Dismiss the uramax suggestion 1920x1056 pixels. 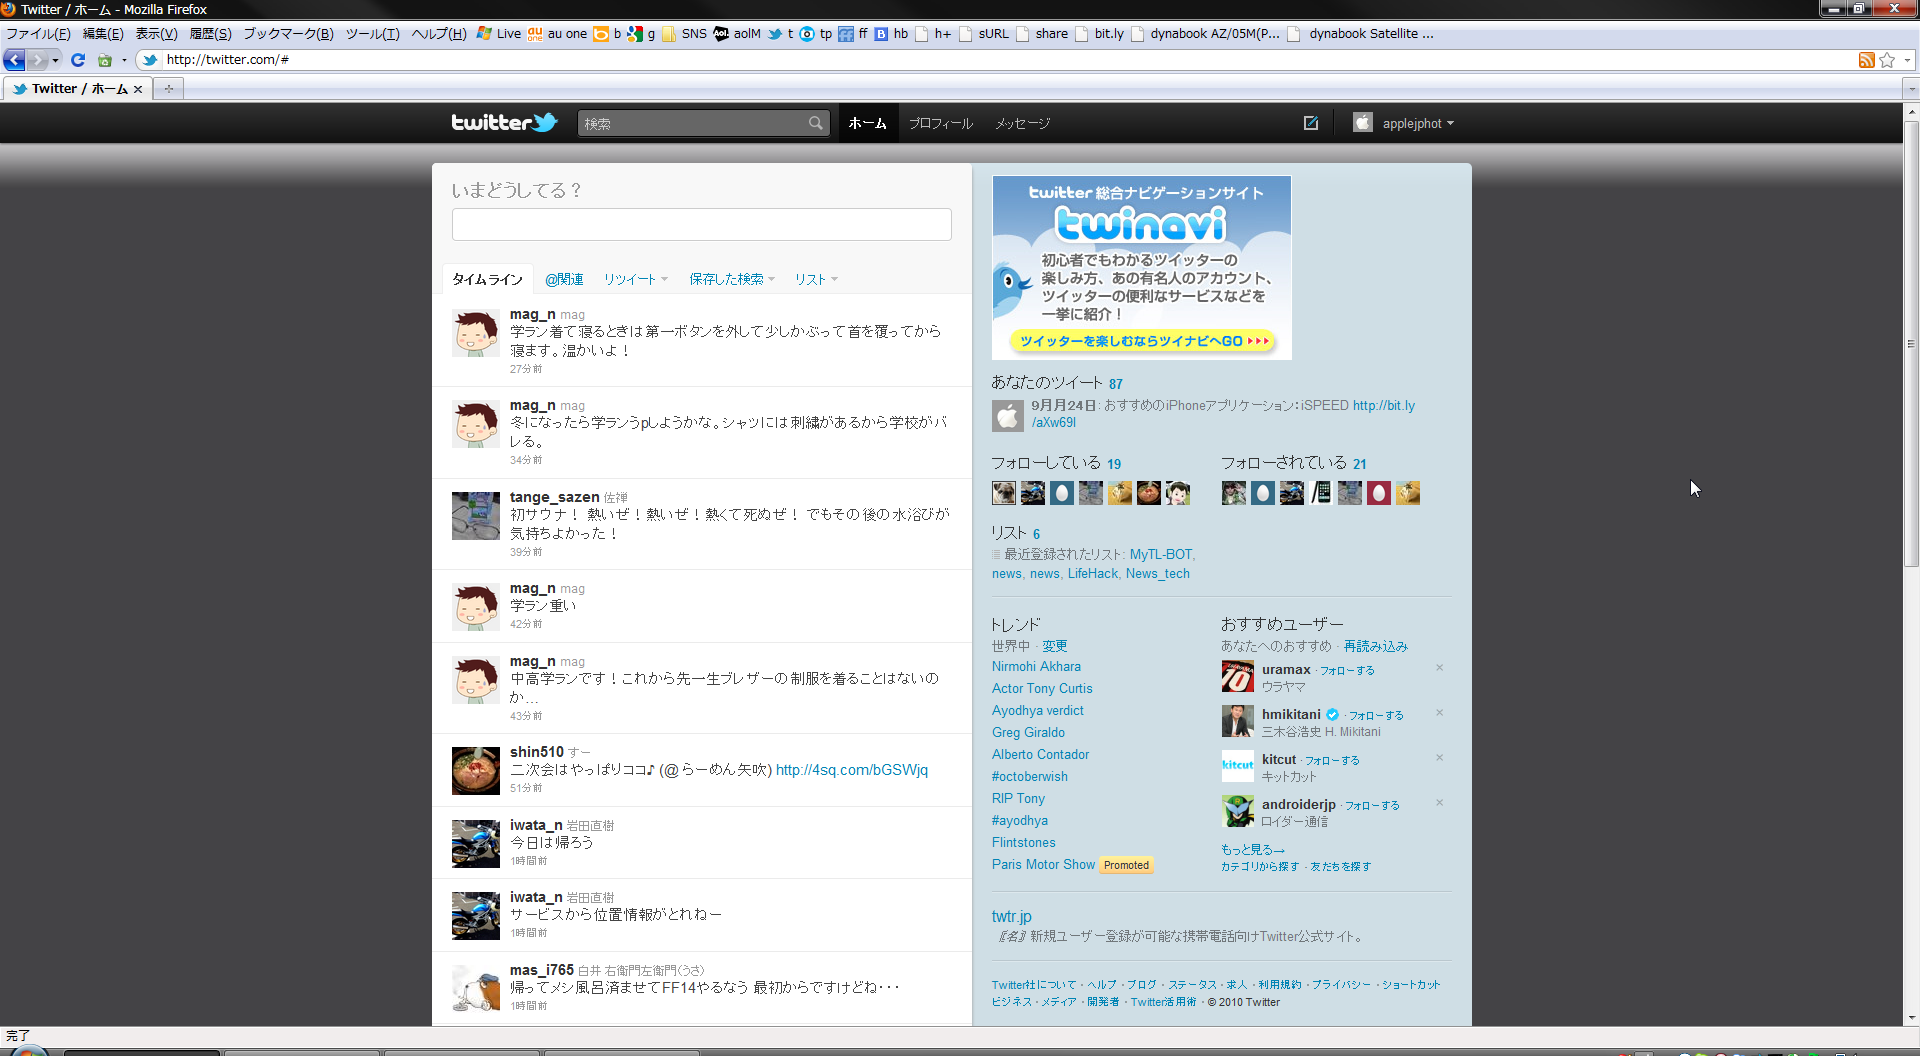click(1440, 668)
